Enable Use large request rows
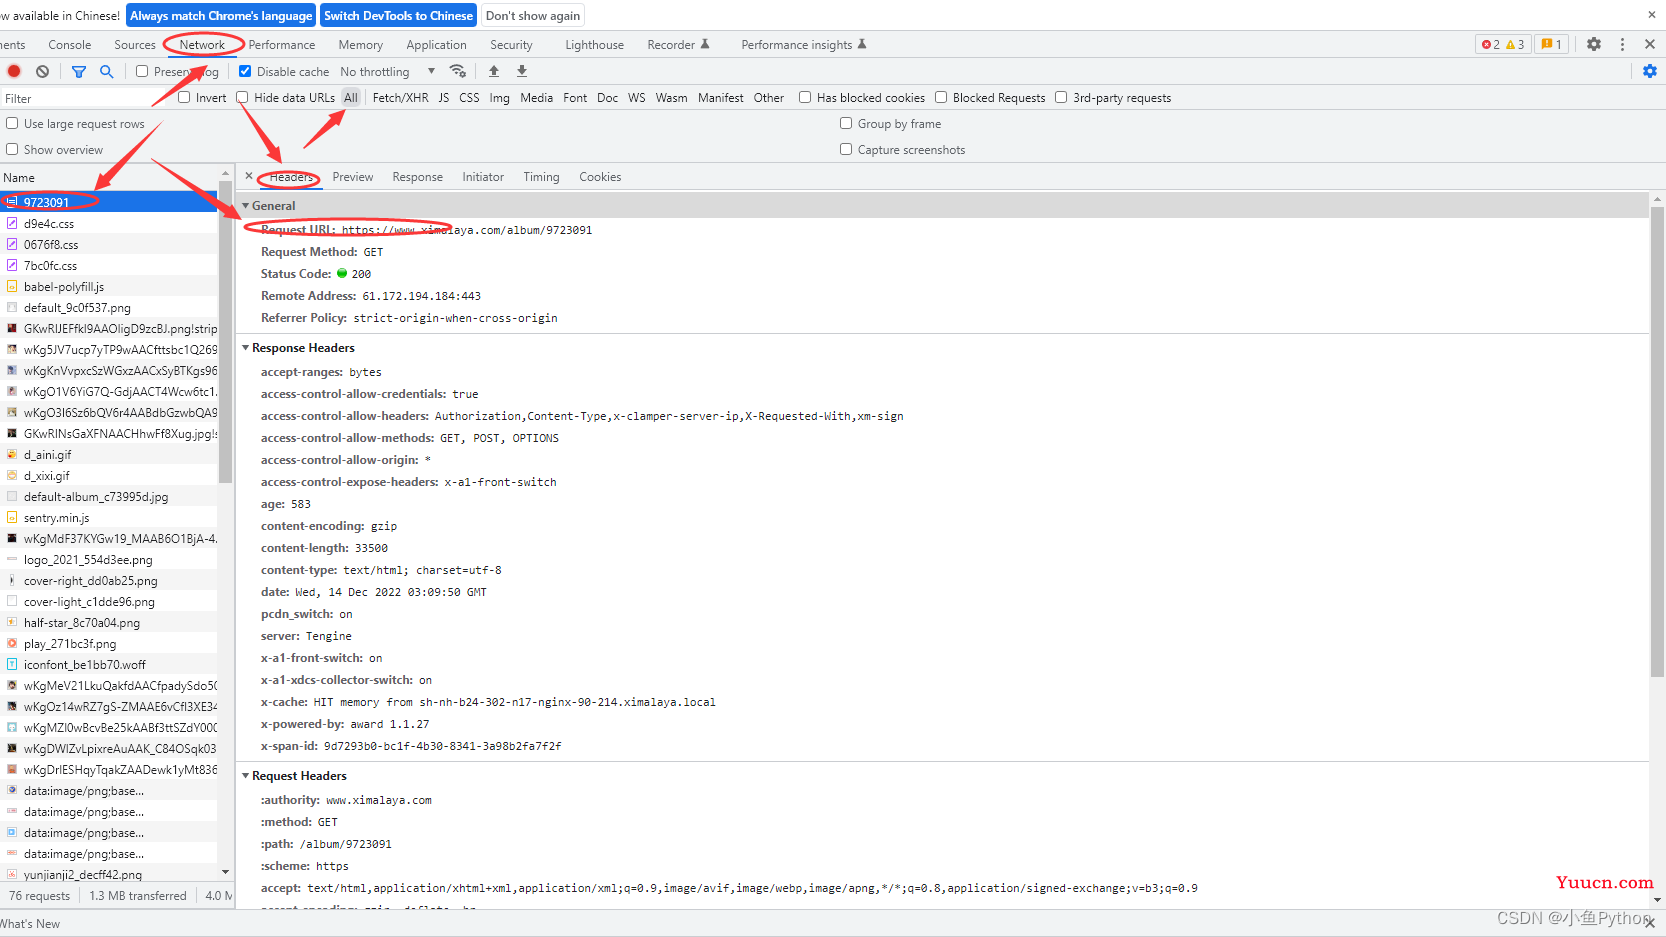This screenshot has height=937, width=1666. (12, 123)
